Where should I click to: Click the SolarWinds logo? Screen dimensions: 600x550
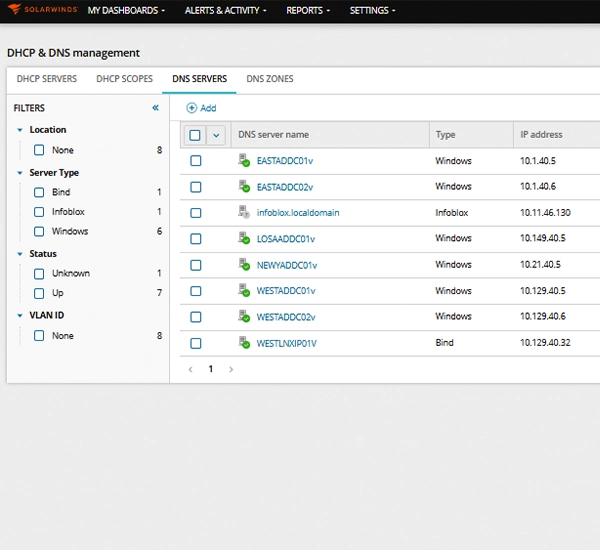pyautogui.click(x=42, y=9)
